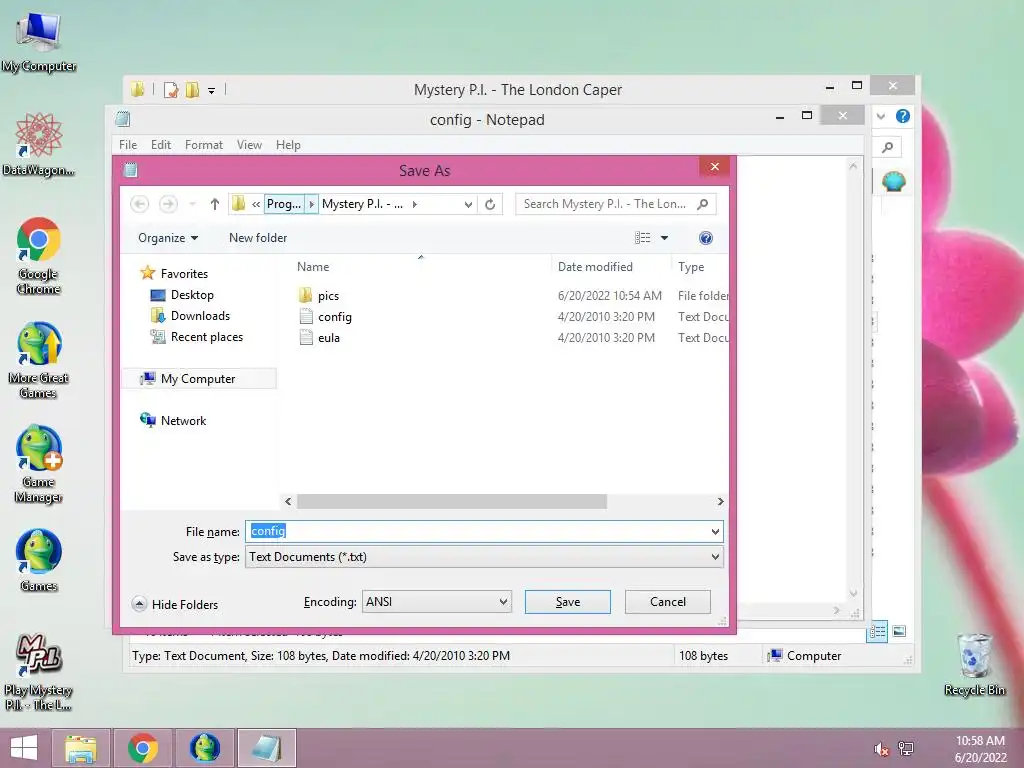The height and width of the screenshot is (768, 1024).
Task: Click horizontal scrollbar in file list
Action: [x=452, y=502]
